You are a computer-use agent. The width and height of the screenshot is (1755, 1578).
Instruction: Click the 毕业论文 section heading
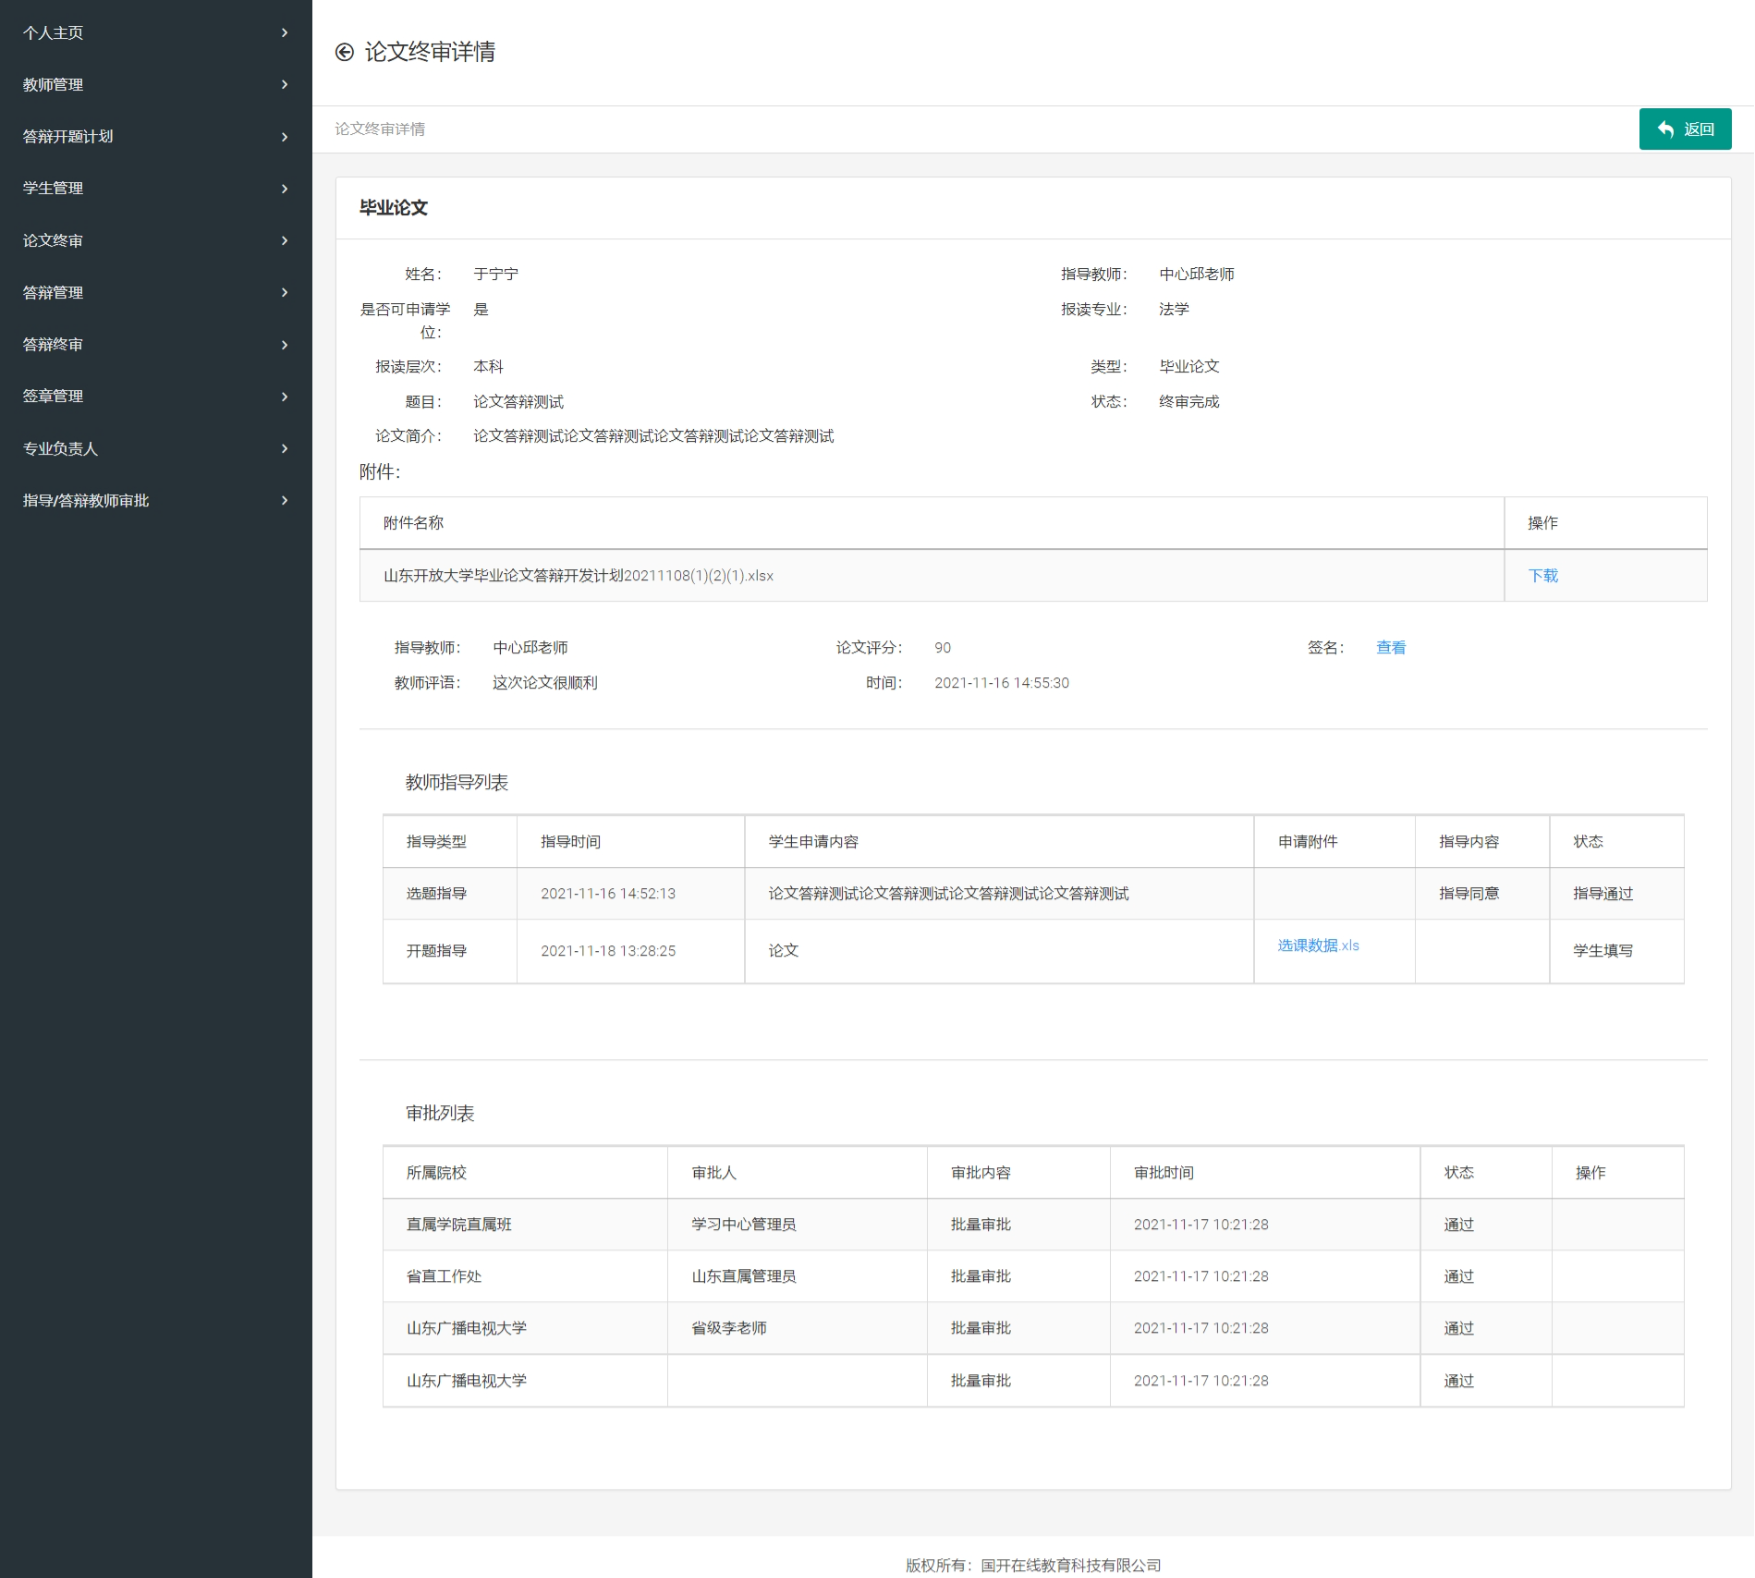coord(393,208)
